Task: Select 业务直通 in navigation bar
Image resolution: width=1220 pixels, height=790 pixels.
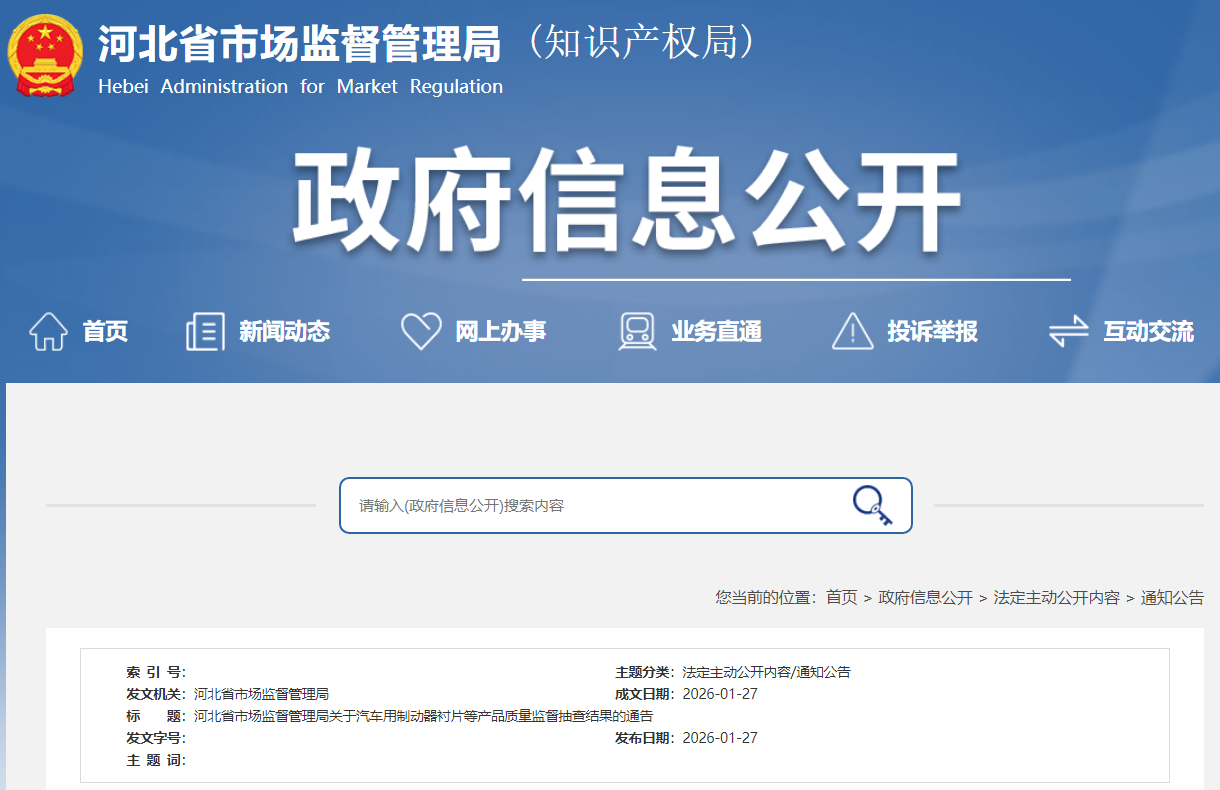Action: tap(716, 331)
